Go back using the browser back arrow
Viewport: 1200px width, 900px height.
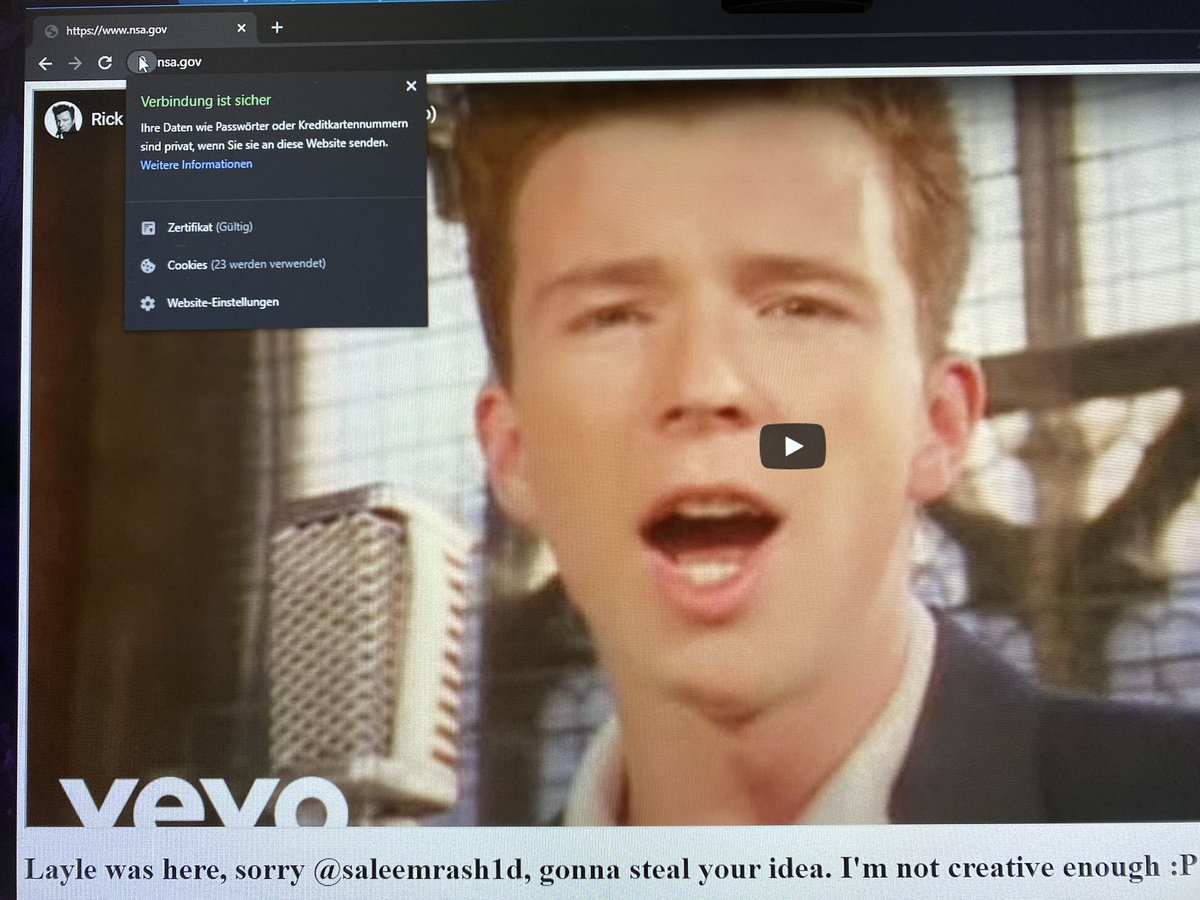(45, 63)
